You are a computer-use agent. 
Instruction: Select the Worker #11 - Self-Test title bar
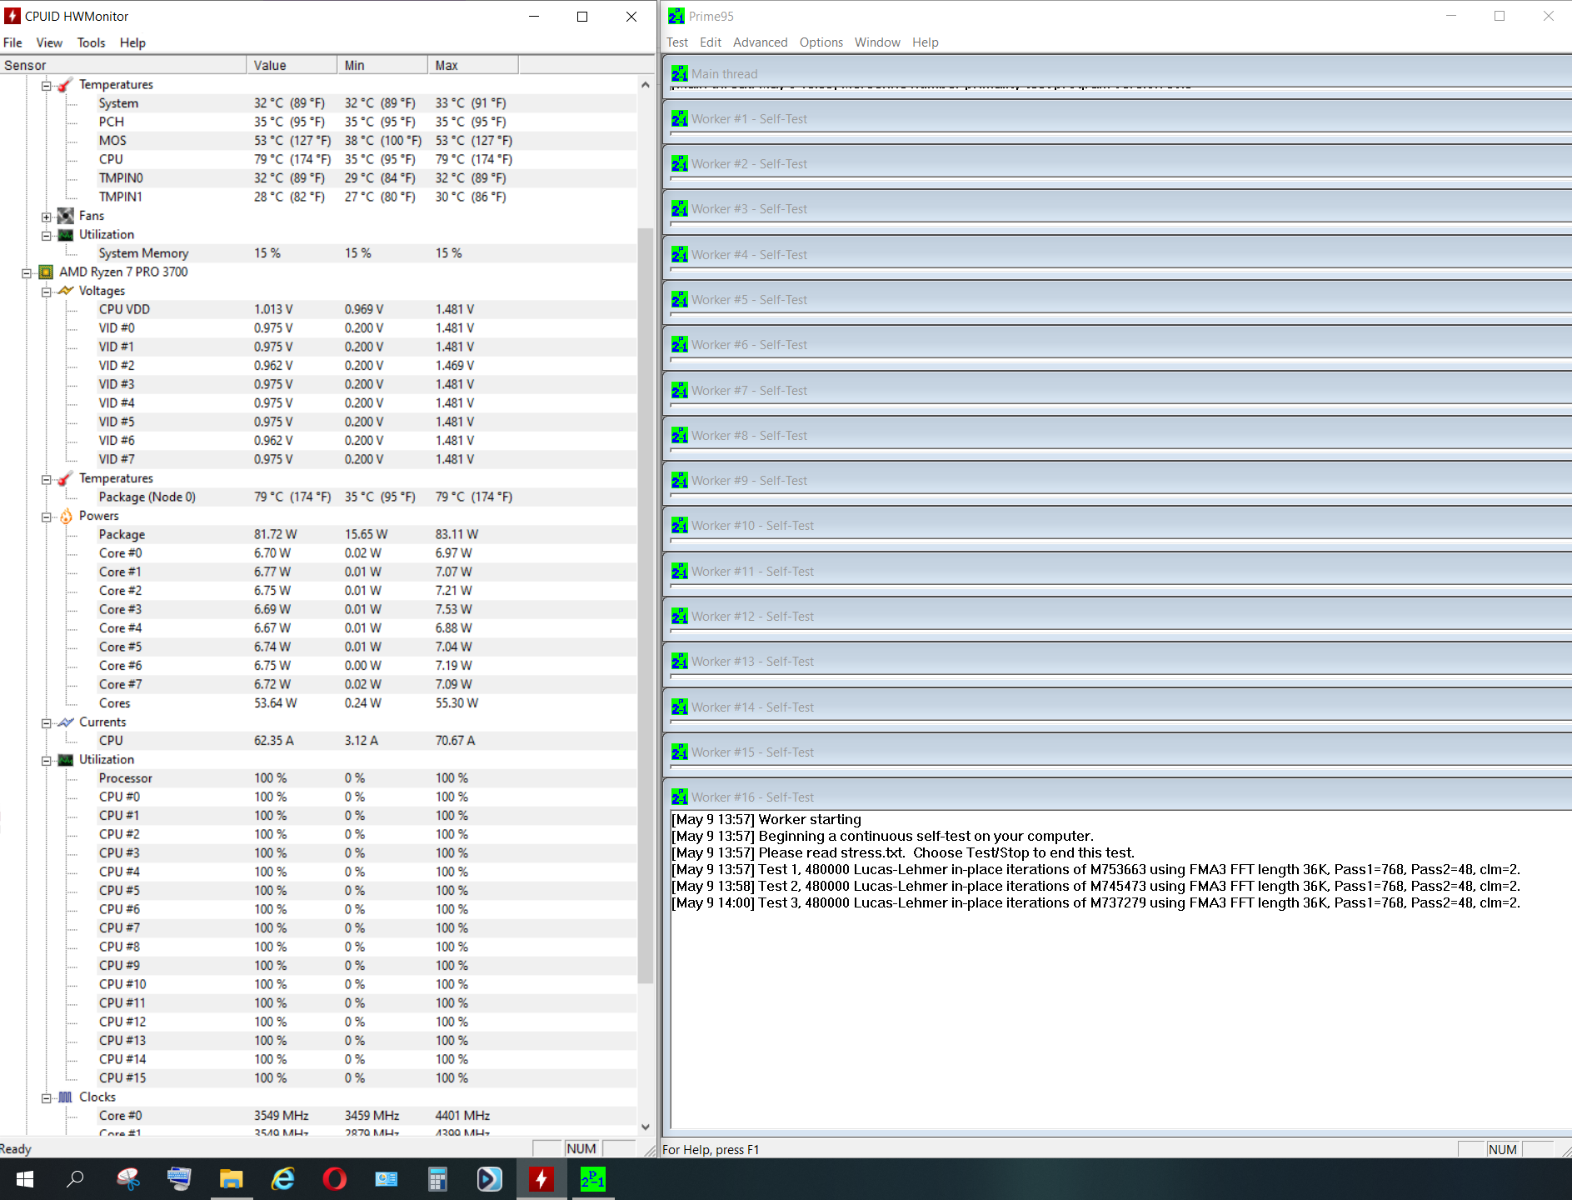coord(1118,571)
